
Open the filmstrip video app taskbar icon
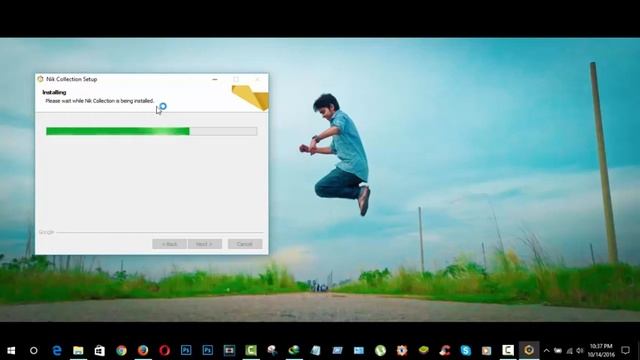pos(229,350)
